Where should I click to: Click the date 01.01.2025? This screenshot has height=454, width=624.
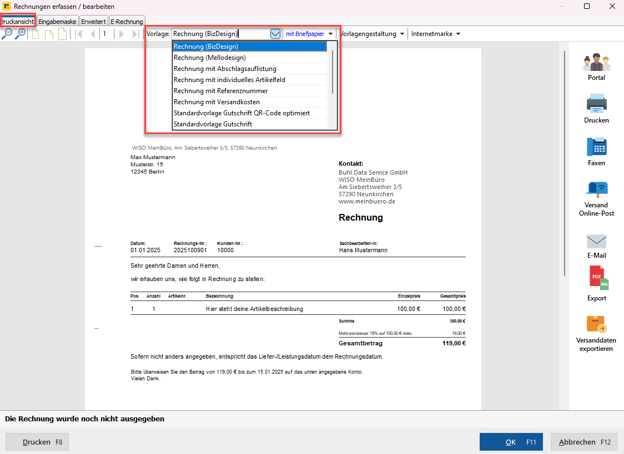click(x=145, y=250)
